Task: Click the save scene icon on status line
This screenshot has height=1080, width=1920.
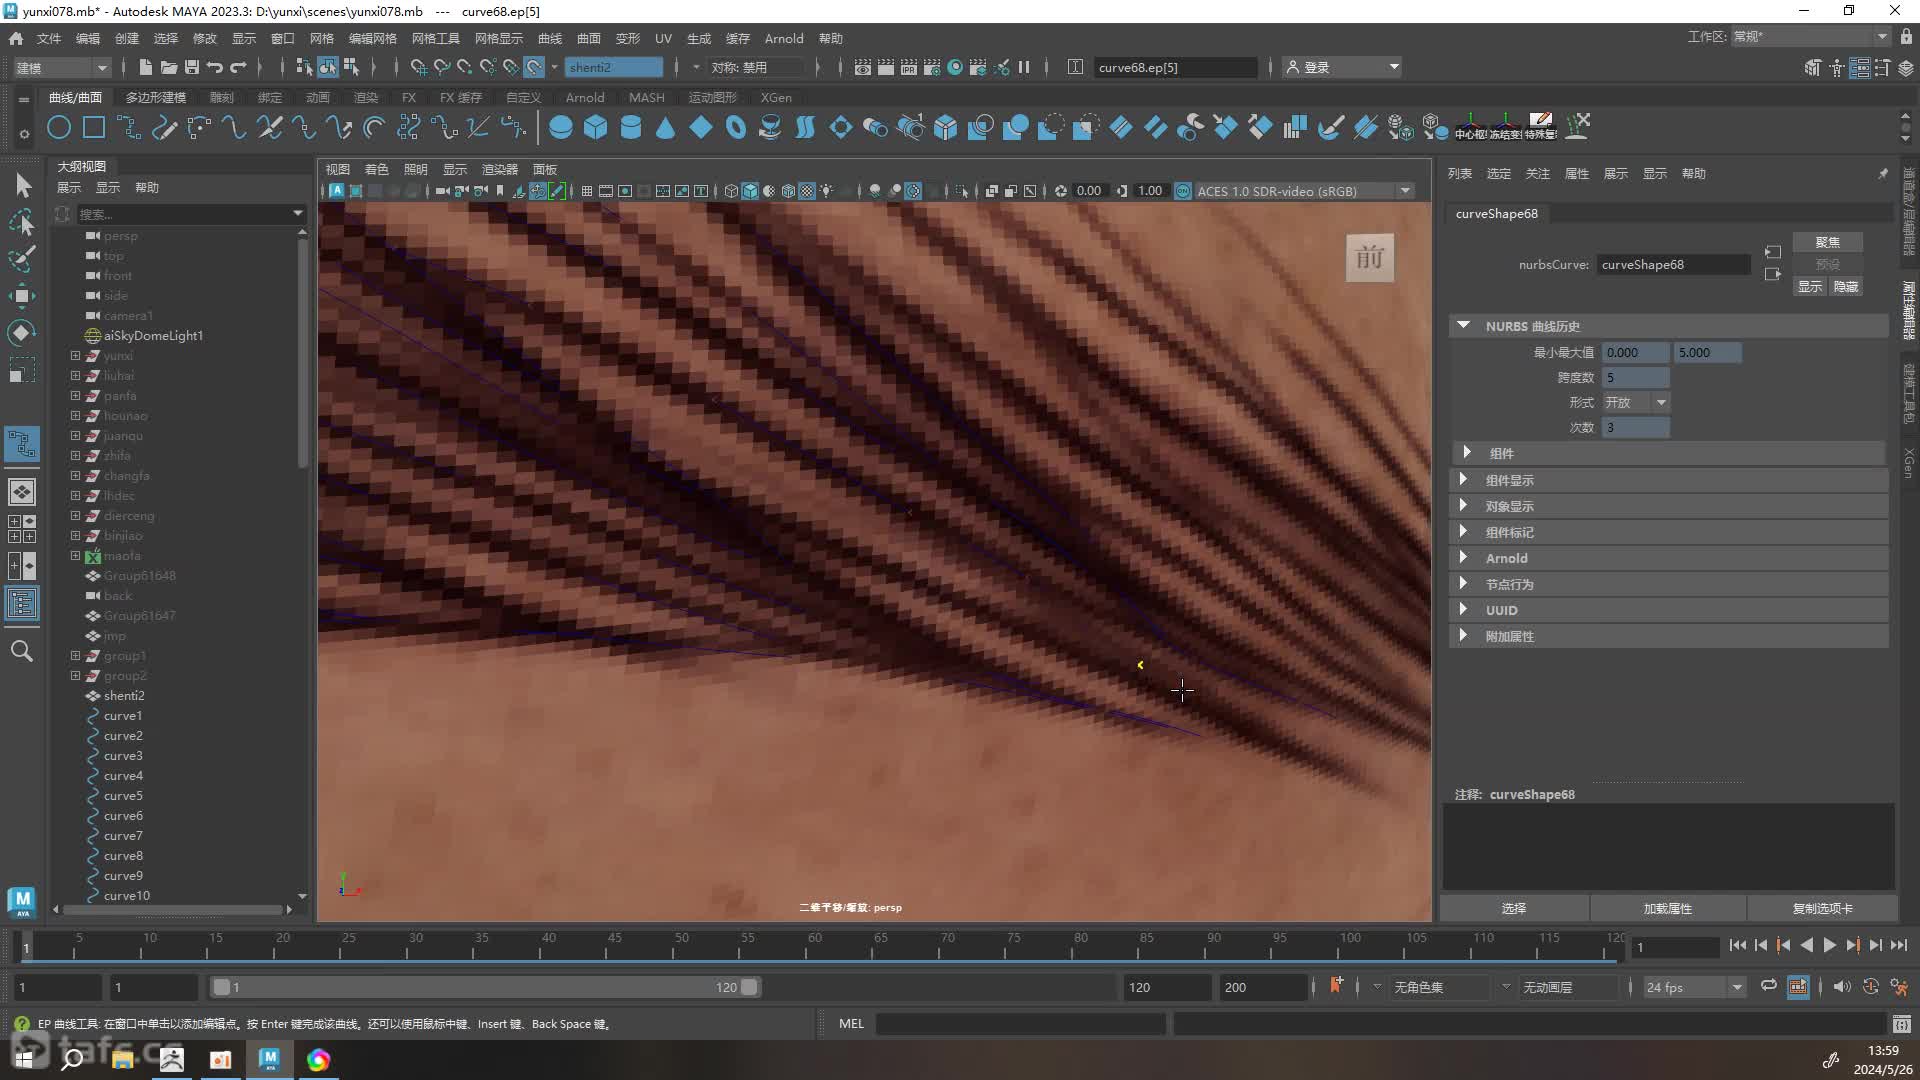Action: tap(192, 67)
